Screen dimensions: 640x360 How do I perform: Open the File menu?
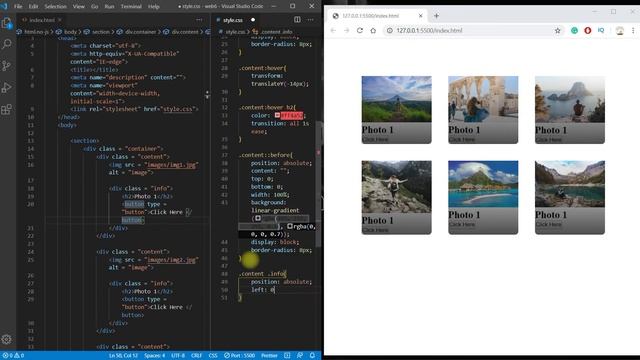[18, 6]
